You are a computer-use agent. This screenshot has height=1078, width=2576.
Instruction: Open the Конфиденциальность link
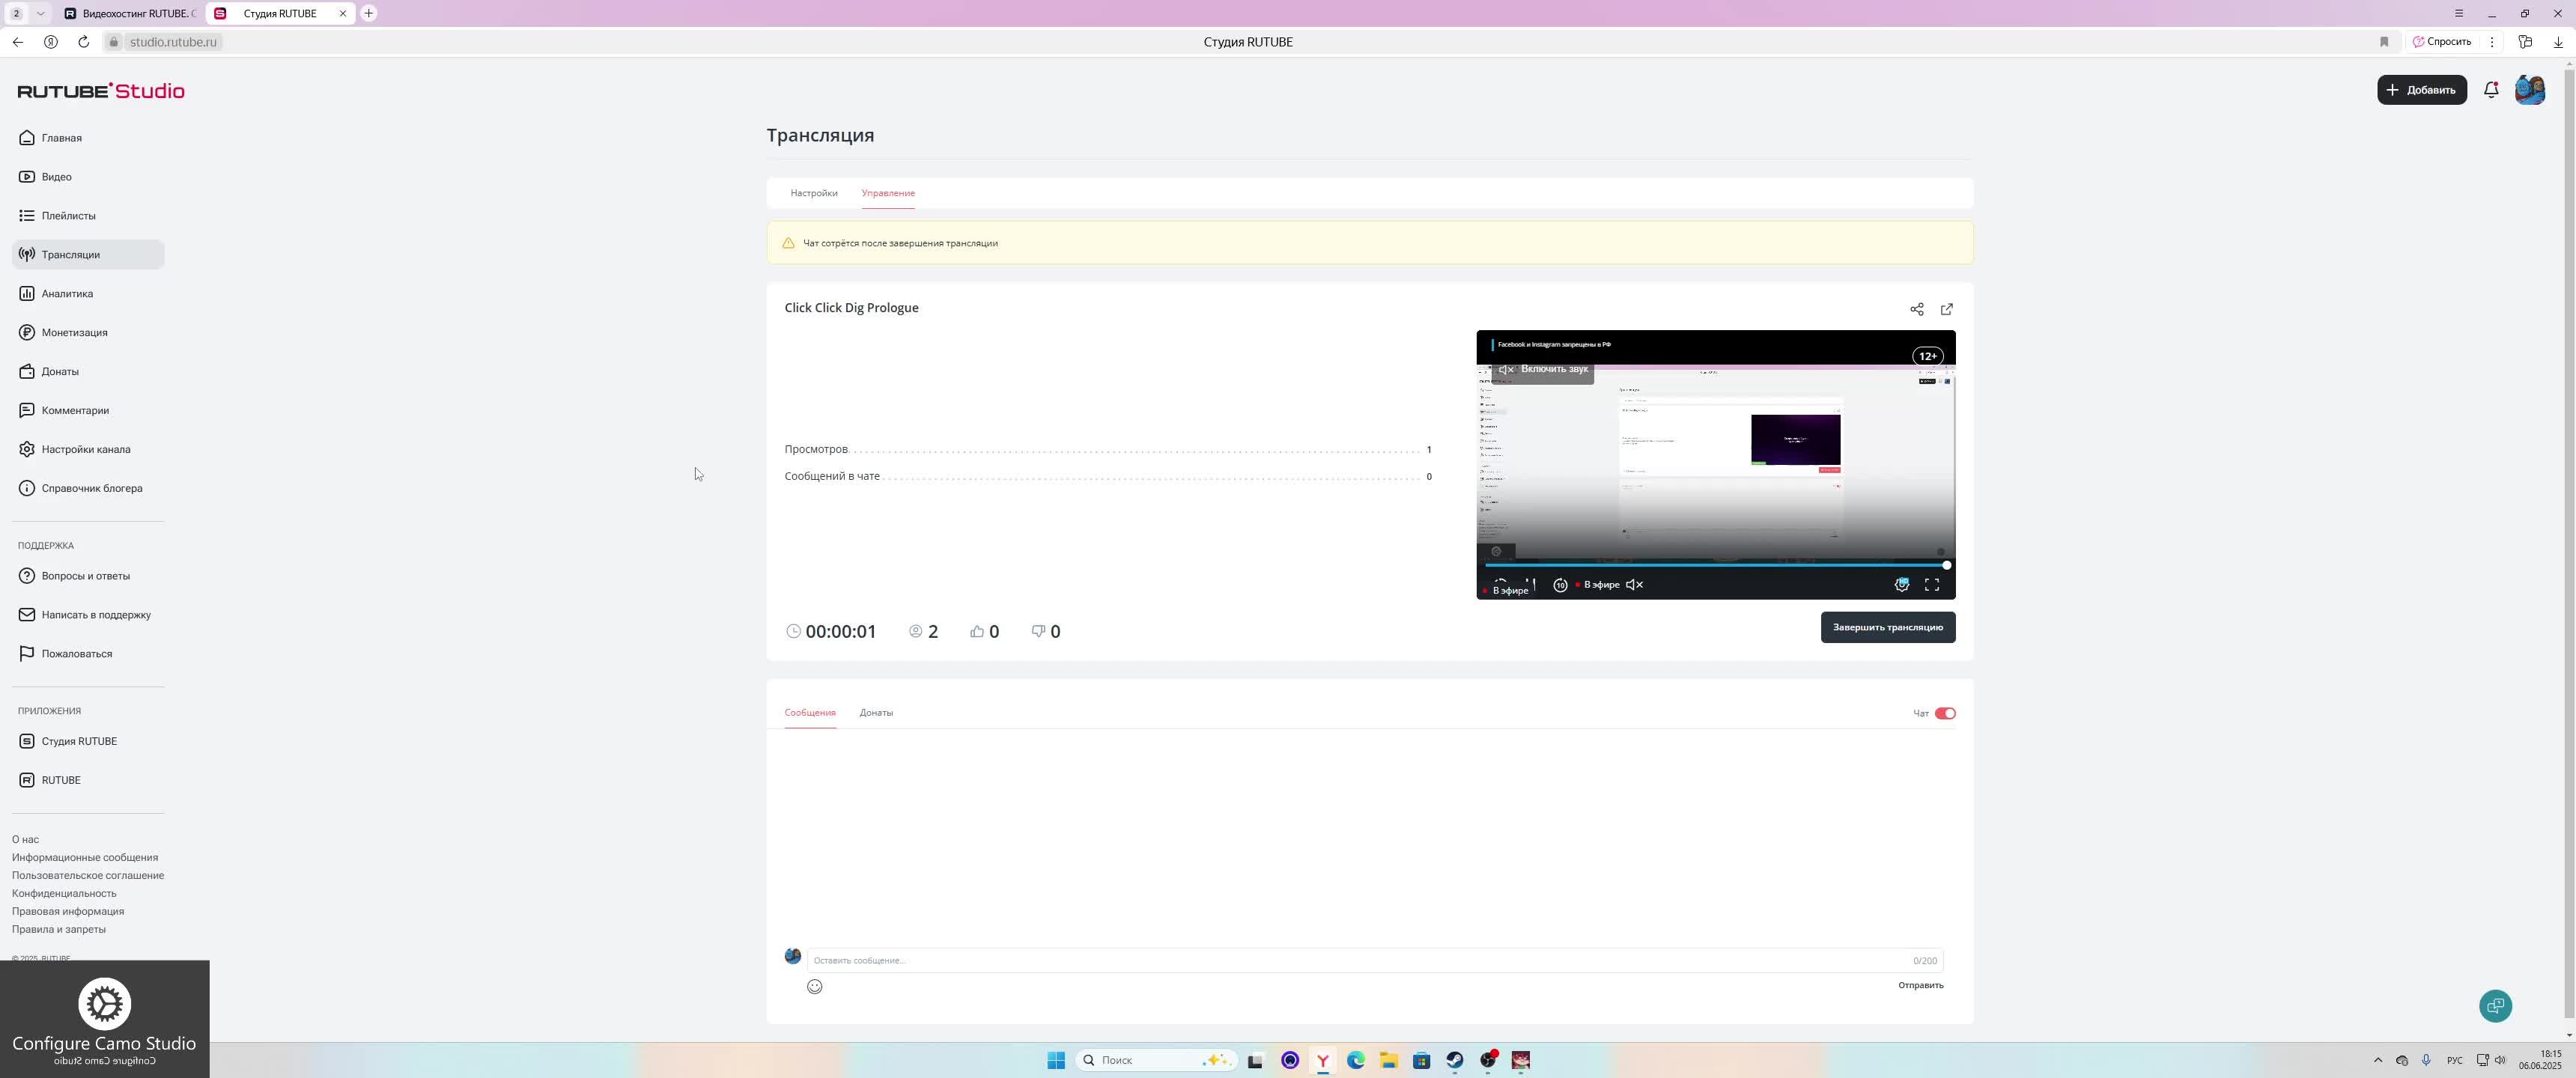click(x=64, y=894)
